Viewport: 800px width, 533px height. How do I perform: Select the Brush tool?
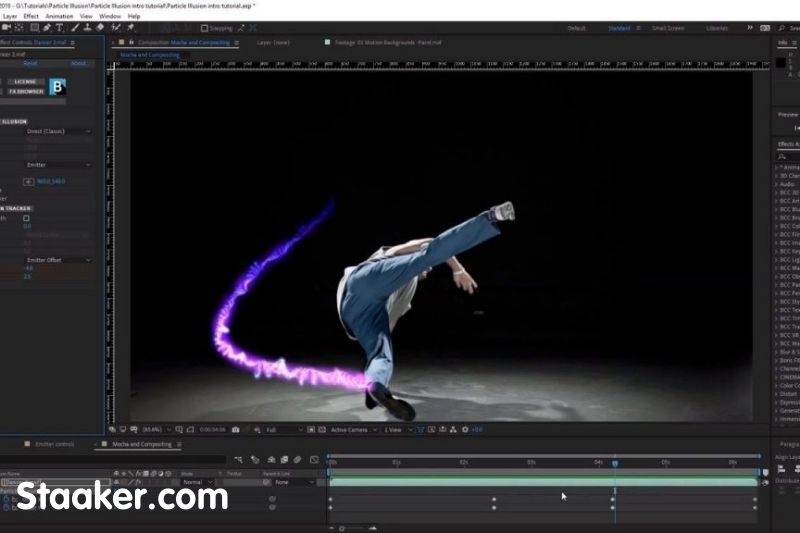[75, 28]
